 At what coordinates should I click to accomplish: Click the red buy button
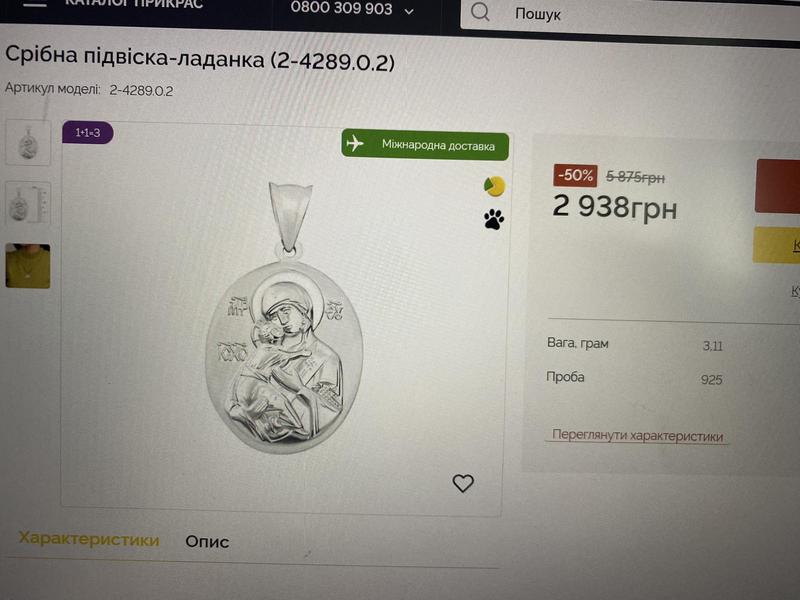pos(778,186)
